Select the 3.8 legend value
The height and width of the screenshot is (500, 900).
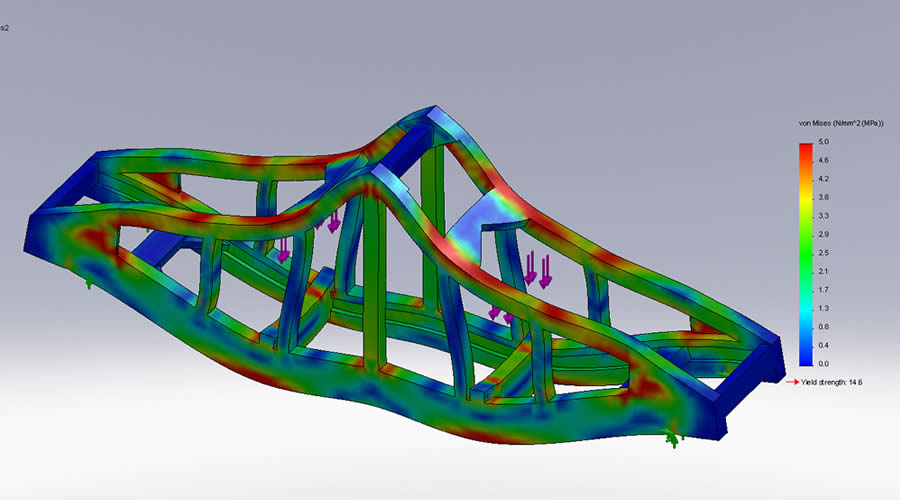823,198
